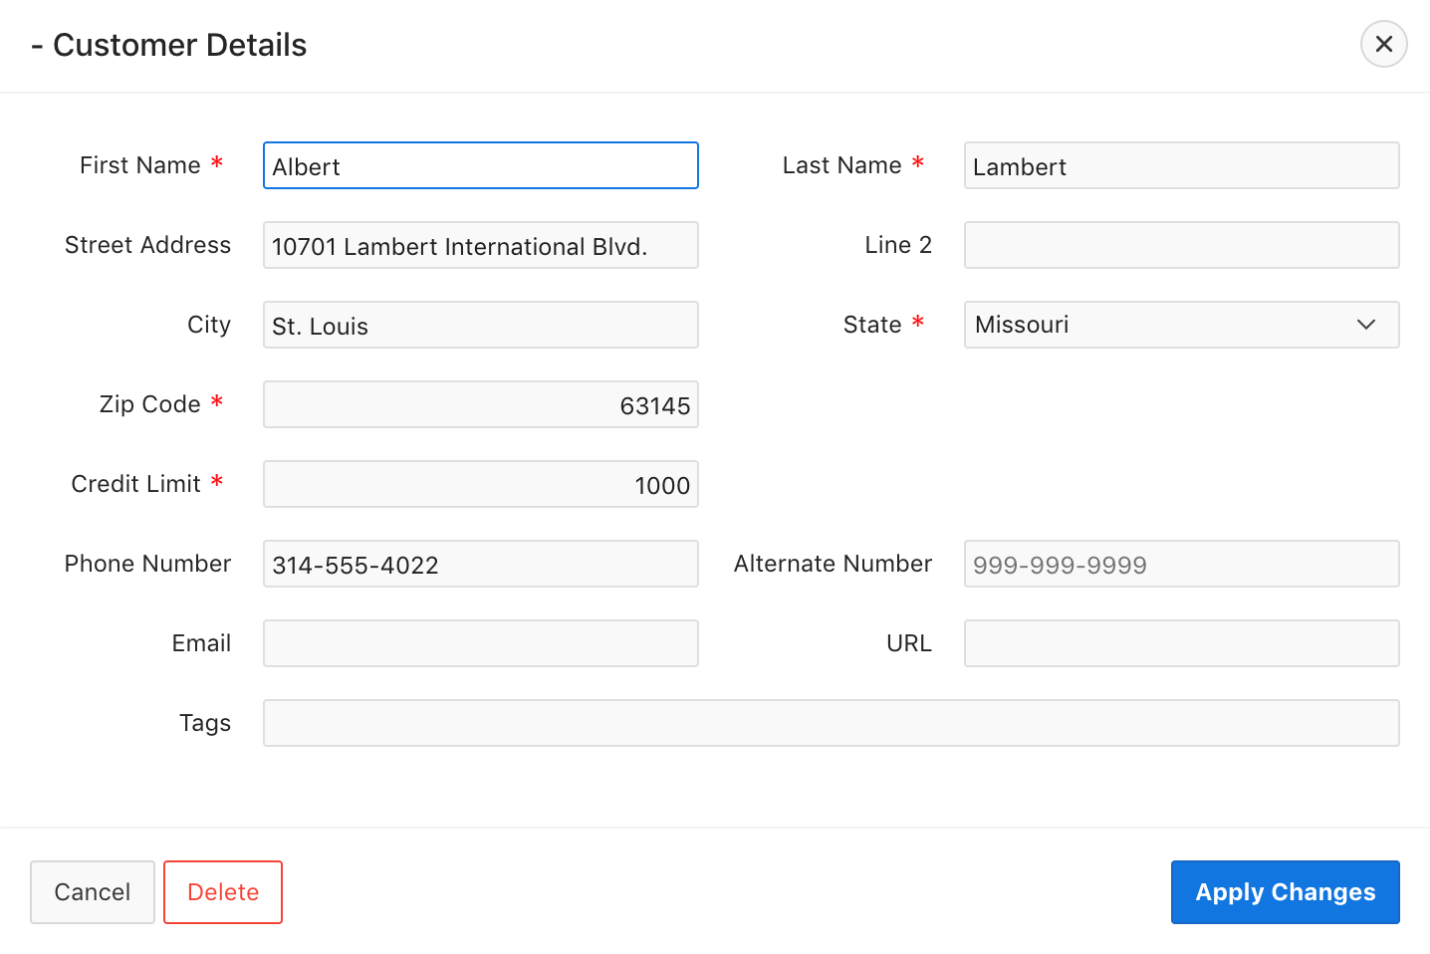The width and height of the screenshot is (1430, 954).
Task: Focus the First Name field containing Albert
Action: (480, 166)
